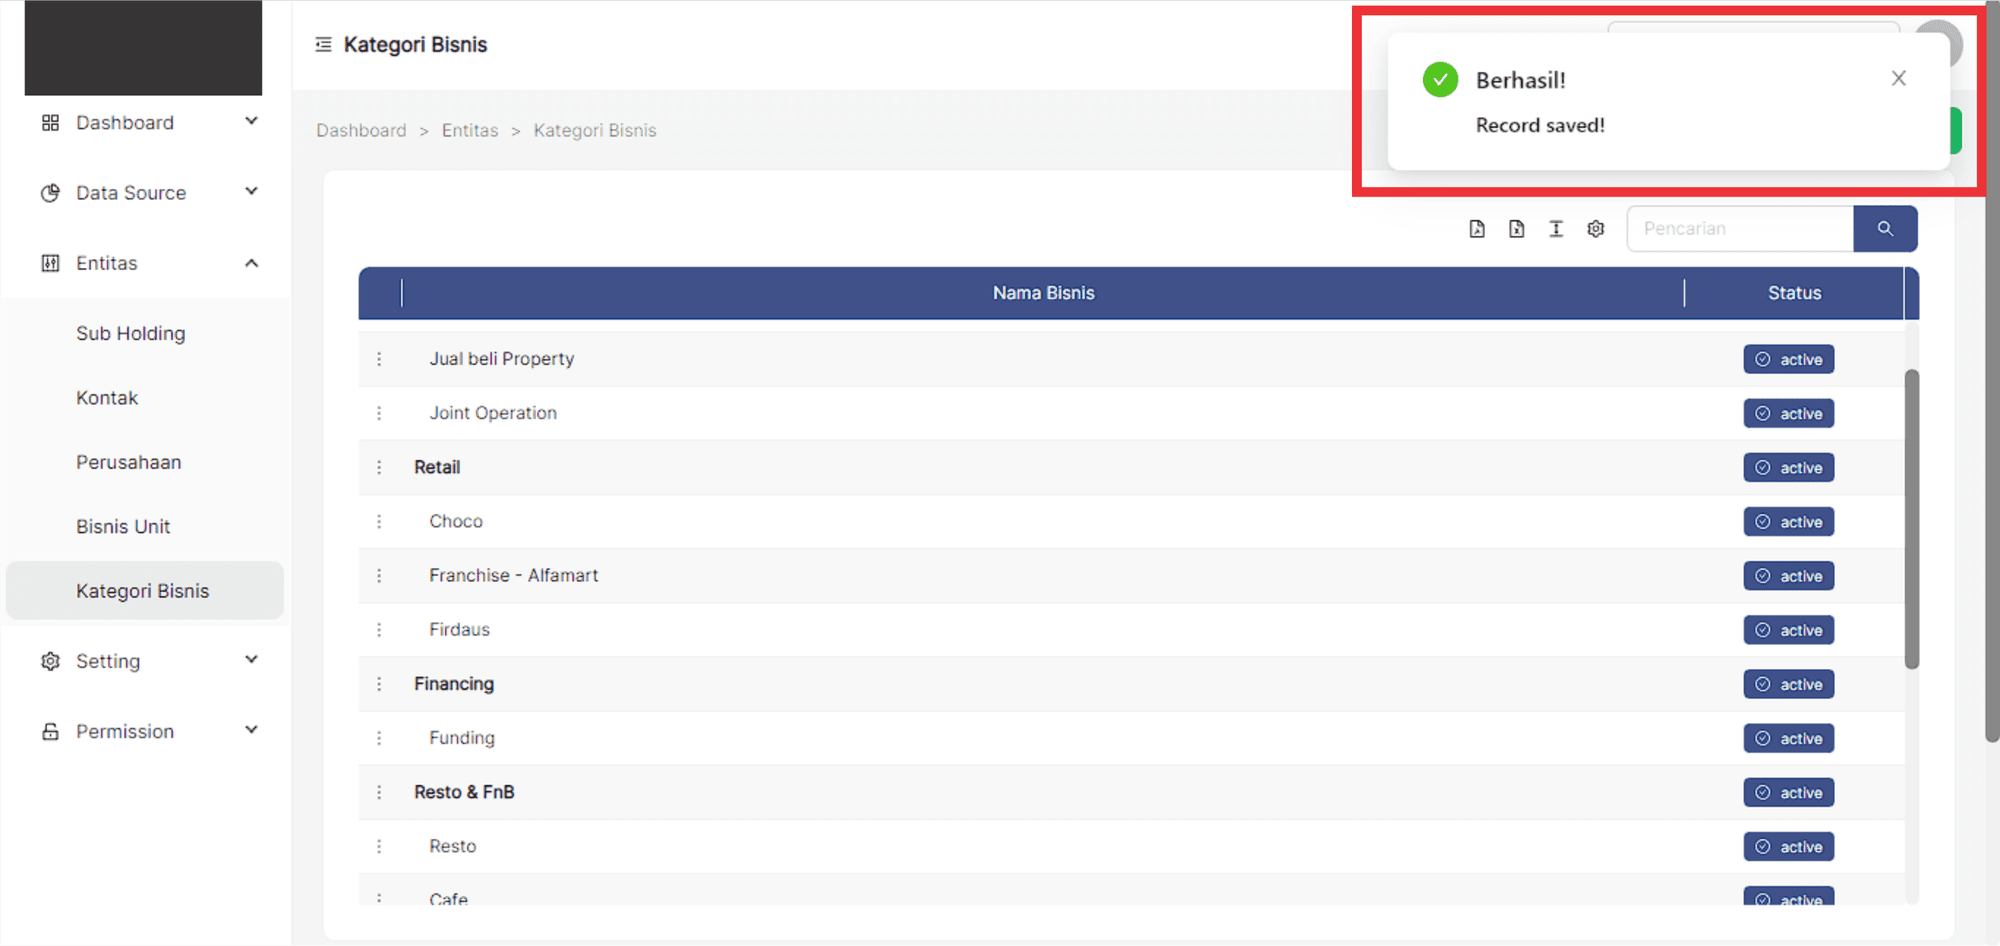Export table to PDF file icon
Viewport: 2000px width, 946px height.
coord(1477,229)
